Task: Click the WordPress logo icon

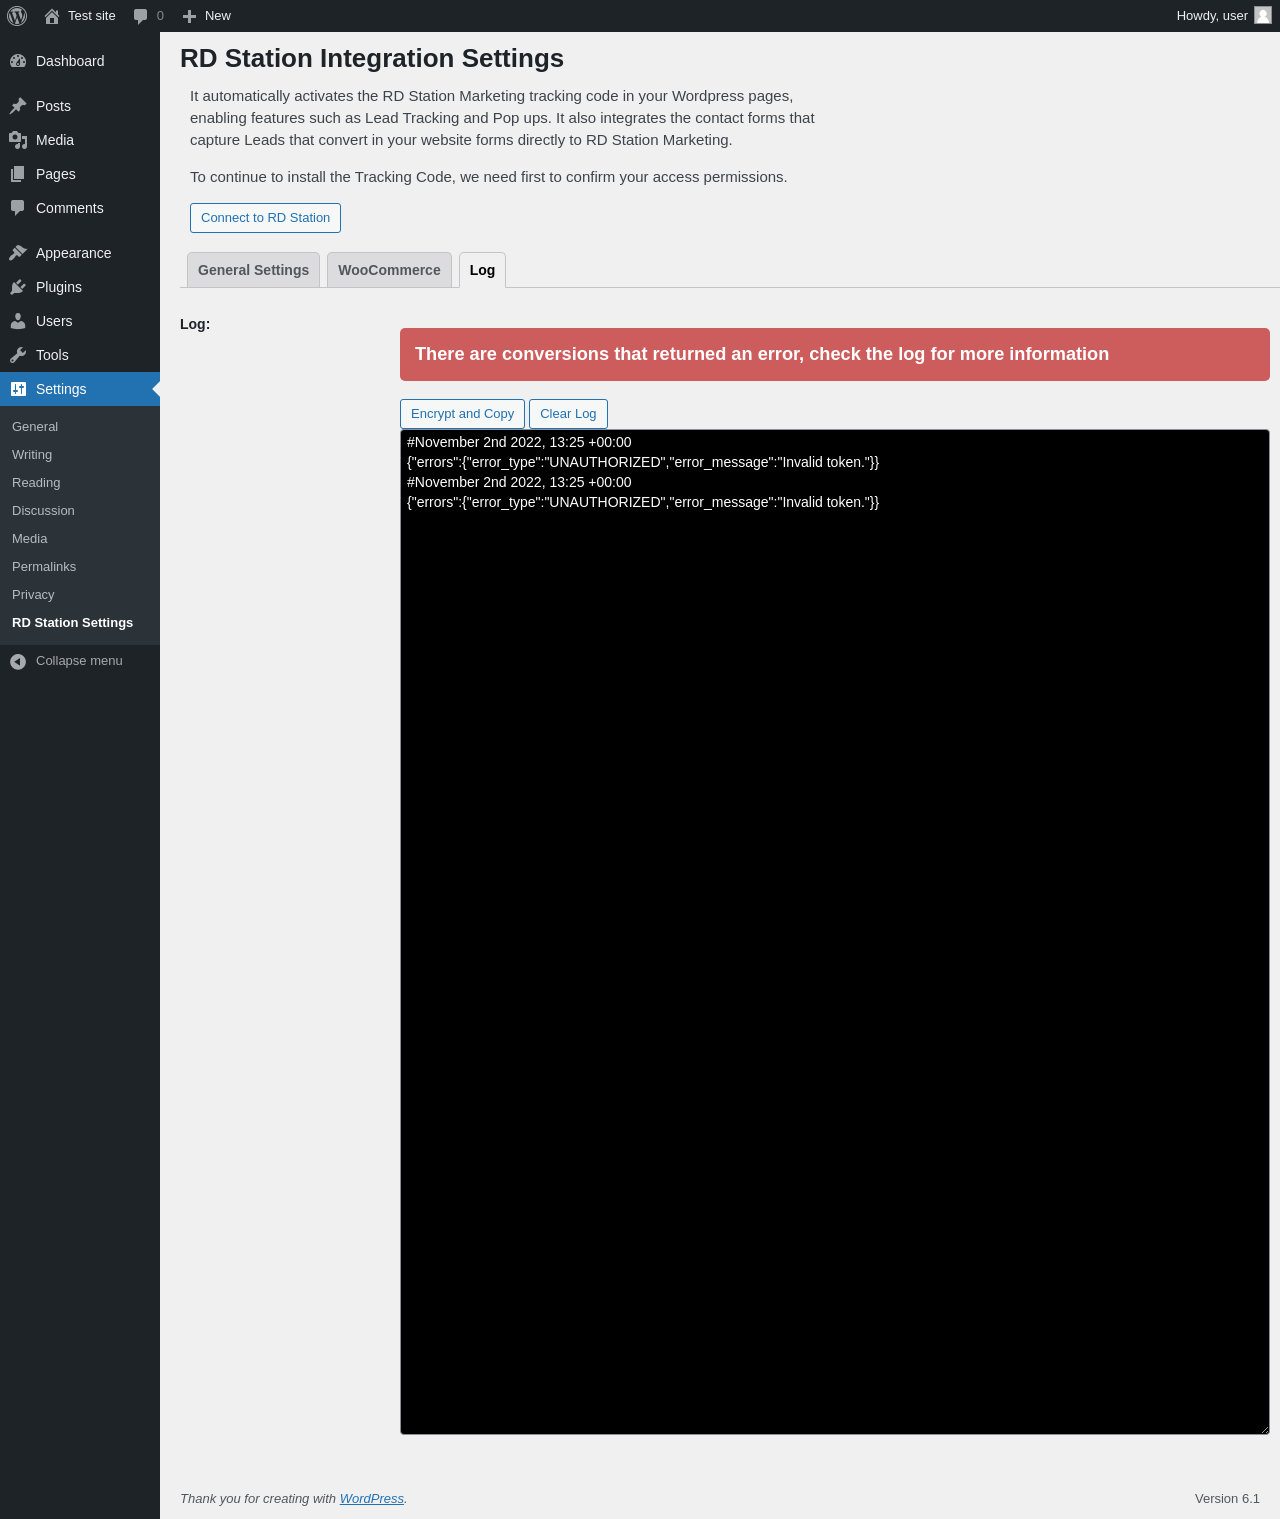Action: pyautogui.click(x=17, y=16)
